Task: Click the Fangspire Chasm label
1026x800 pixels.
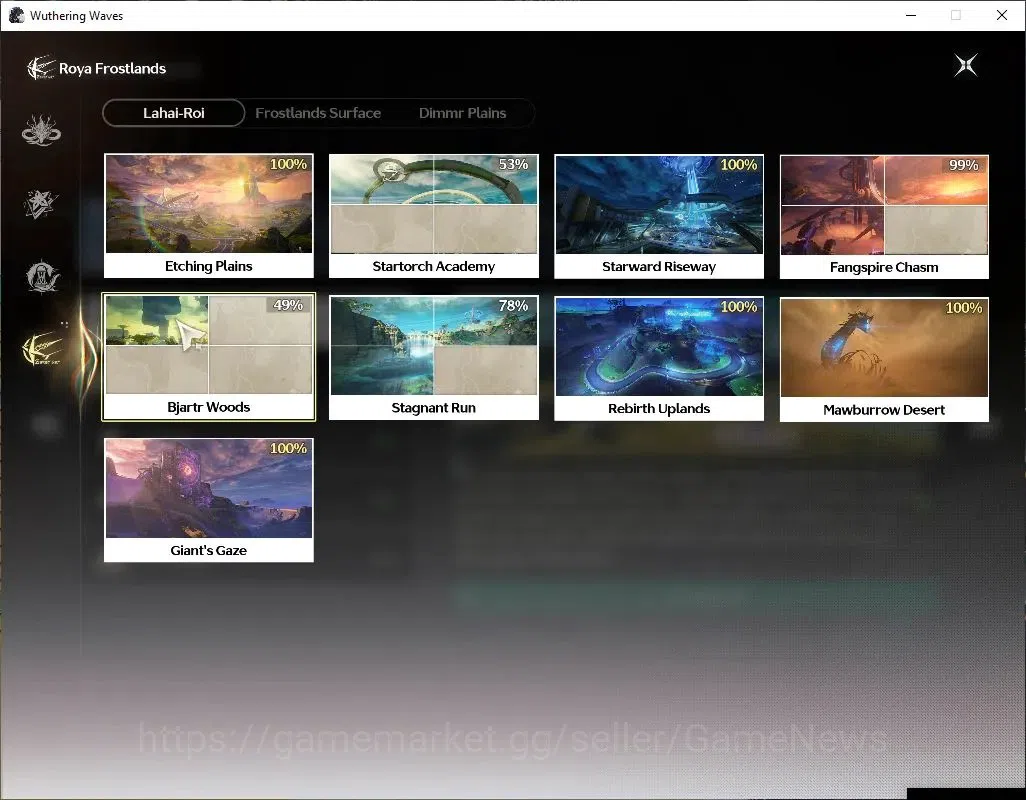Action: pos(884,268)
